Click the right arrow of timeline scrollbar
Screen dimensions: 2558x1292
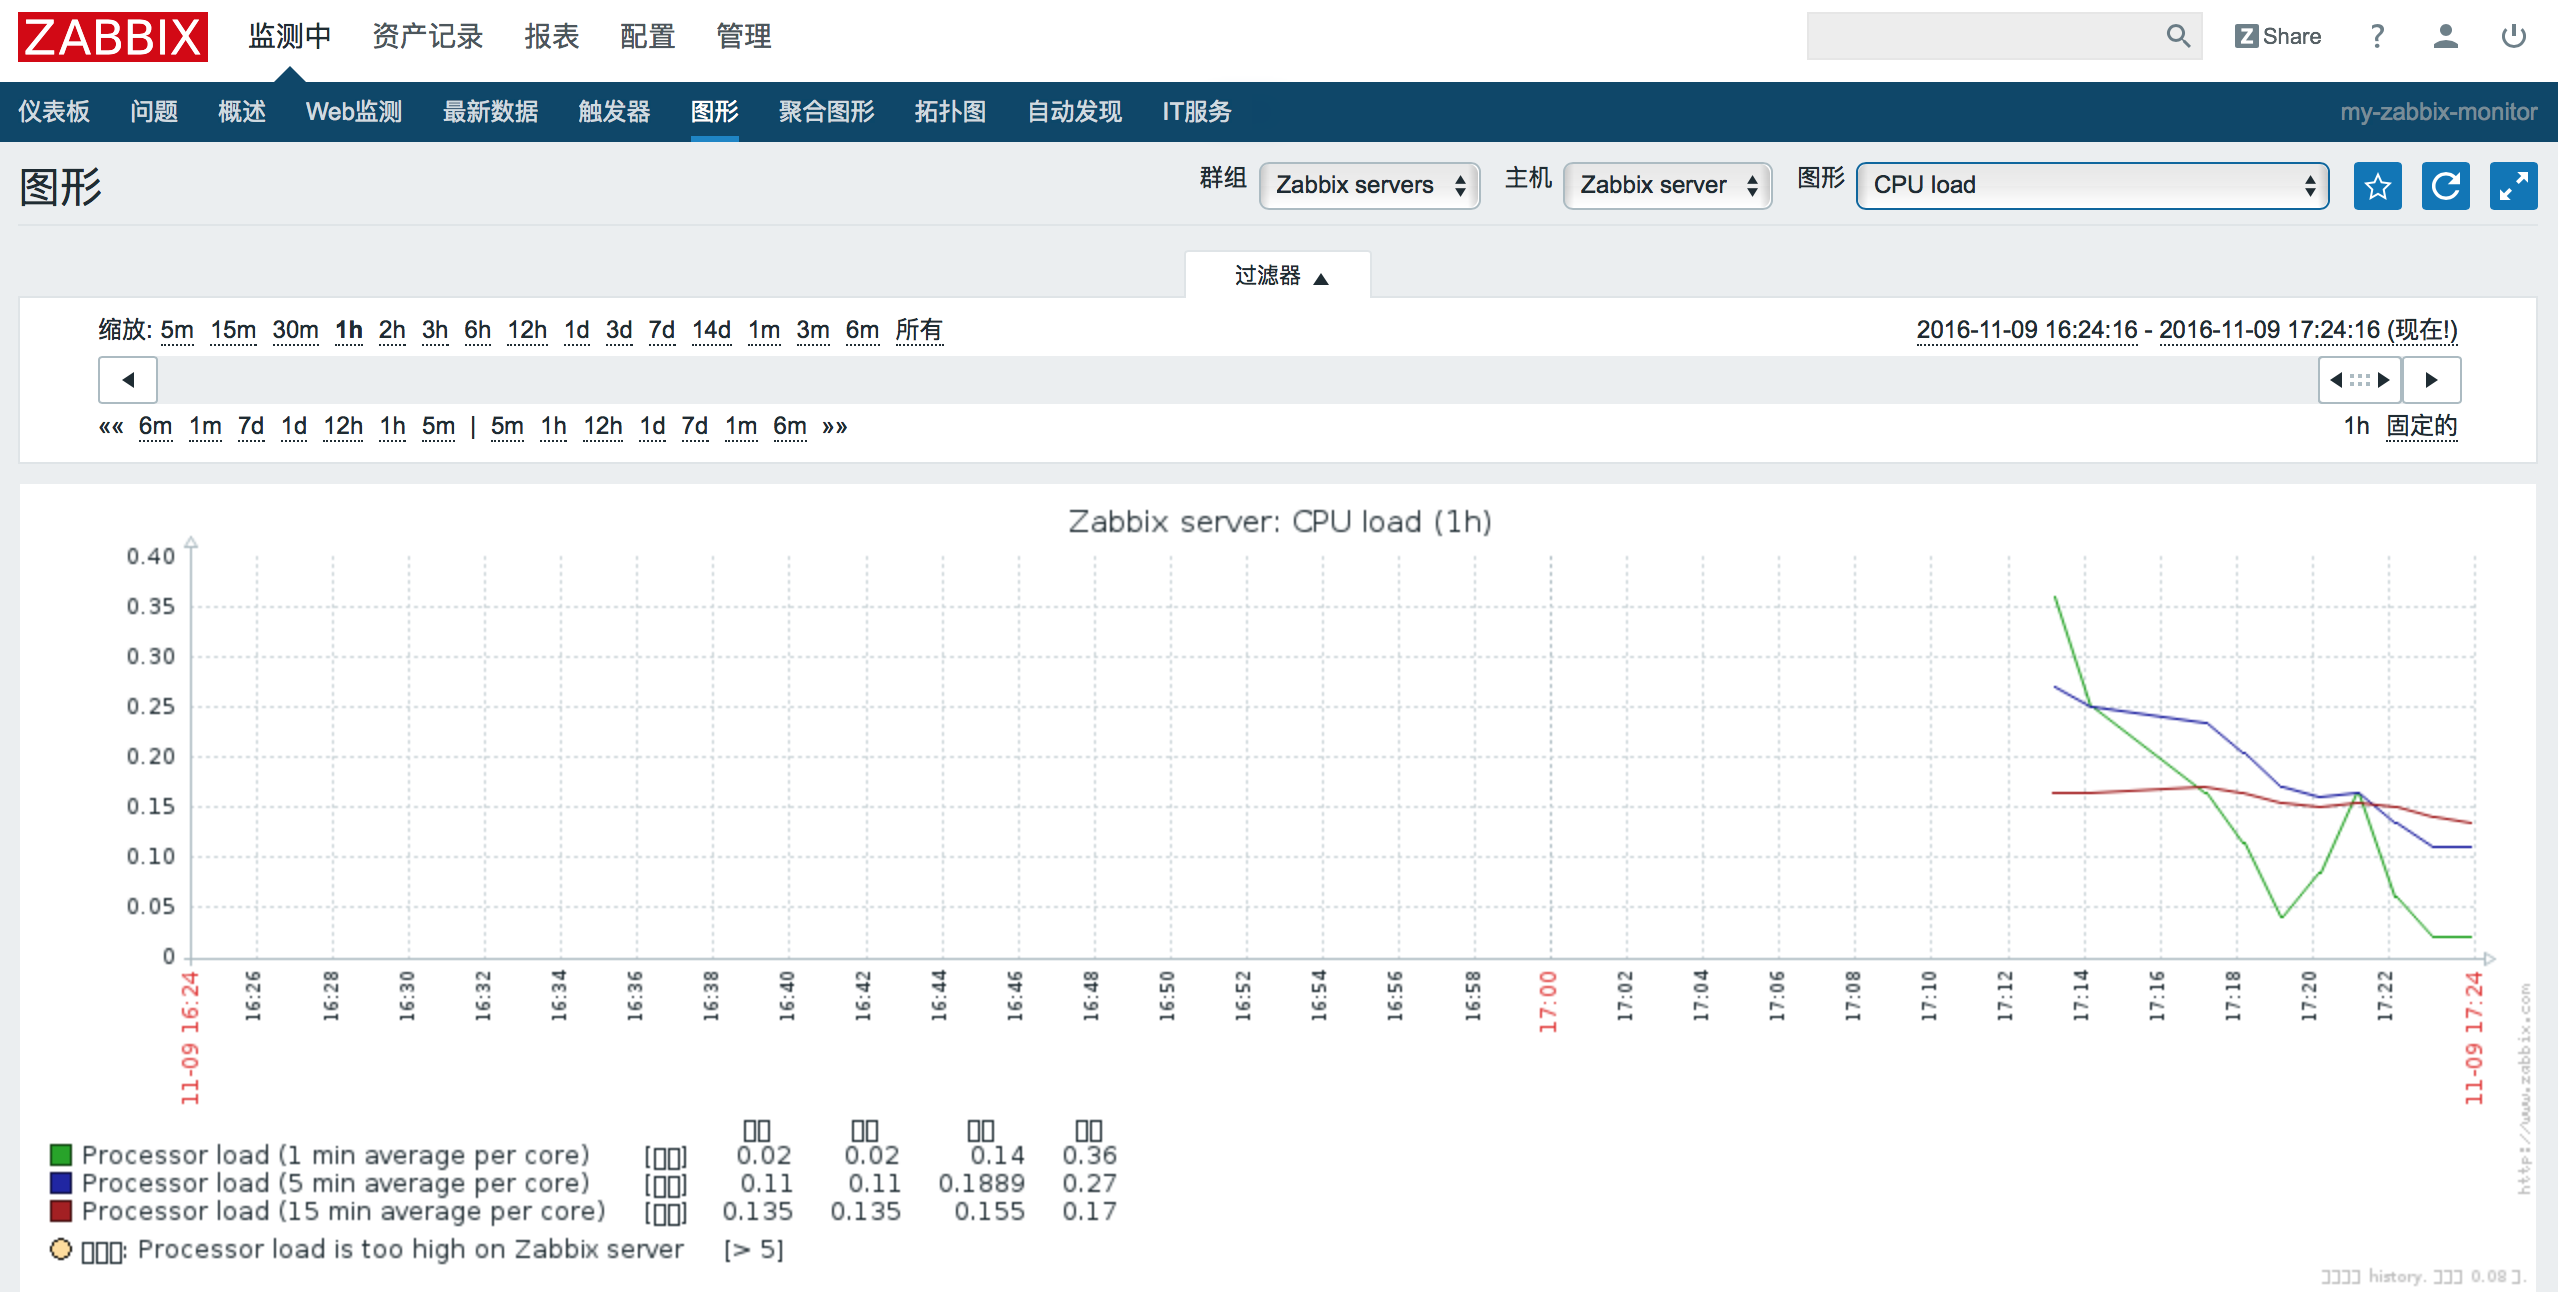click(2431, 380)
